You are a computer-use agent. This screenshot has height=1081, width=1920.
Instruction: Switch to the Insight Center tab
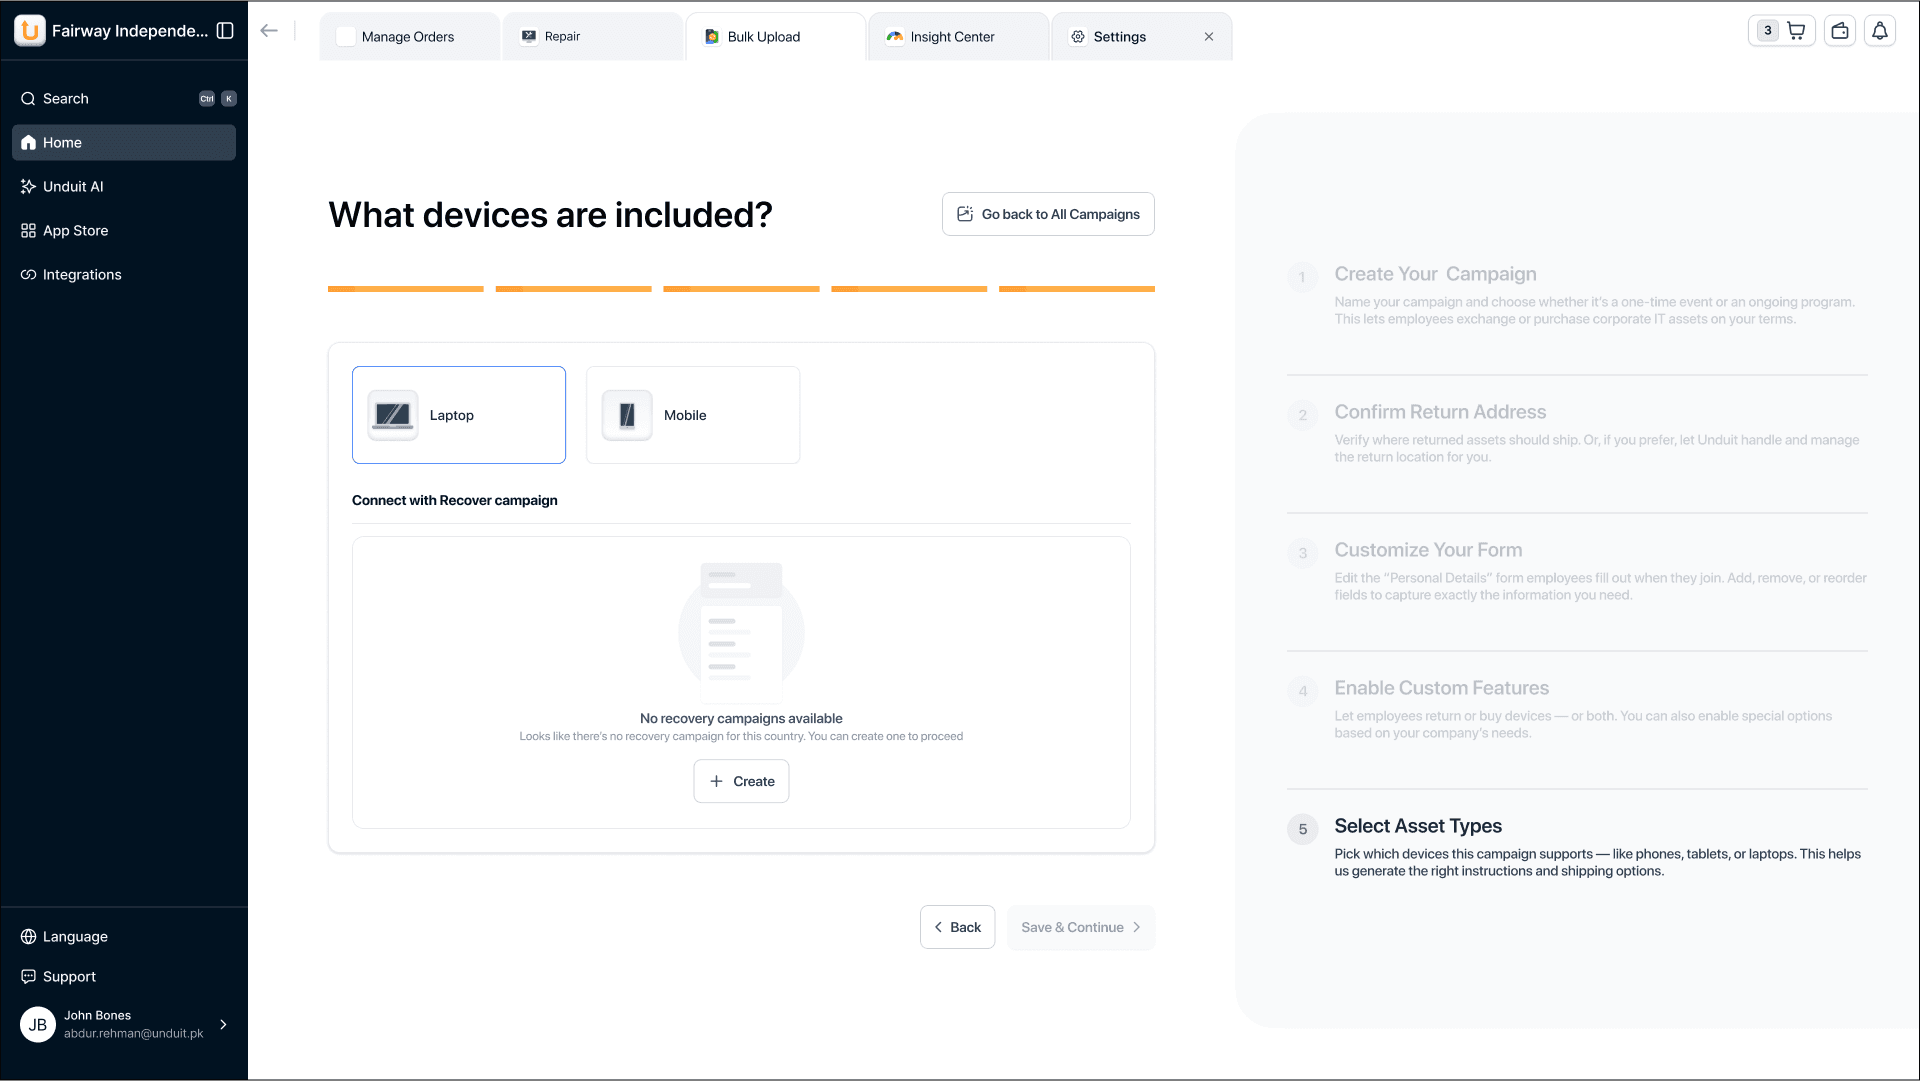tap(950, 36)
